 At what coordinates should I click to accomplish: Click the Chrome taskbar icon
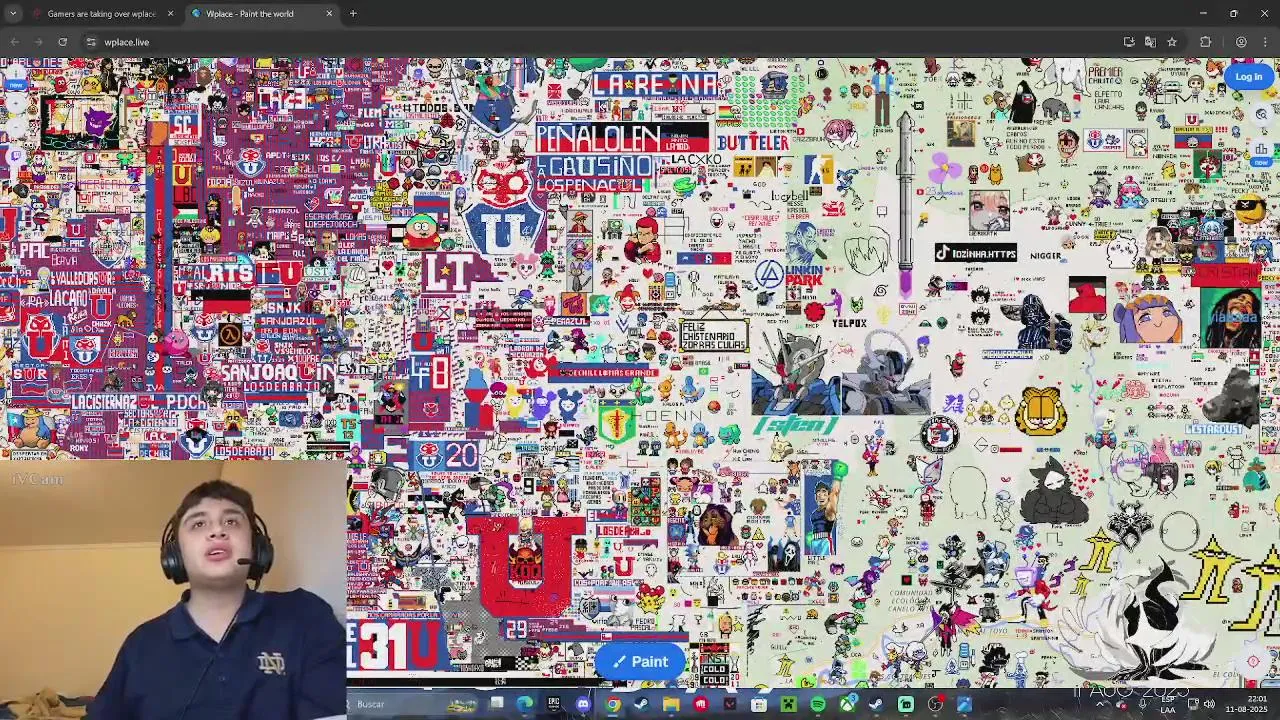[x=613, y=704]
